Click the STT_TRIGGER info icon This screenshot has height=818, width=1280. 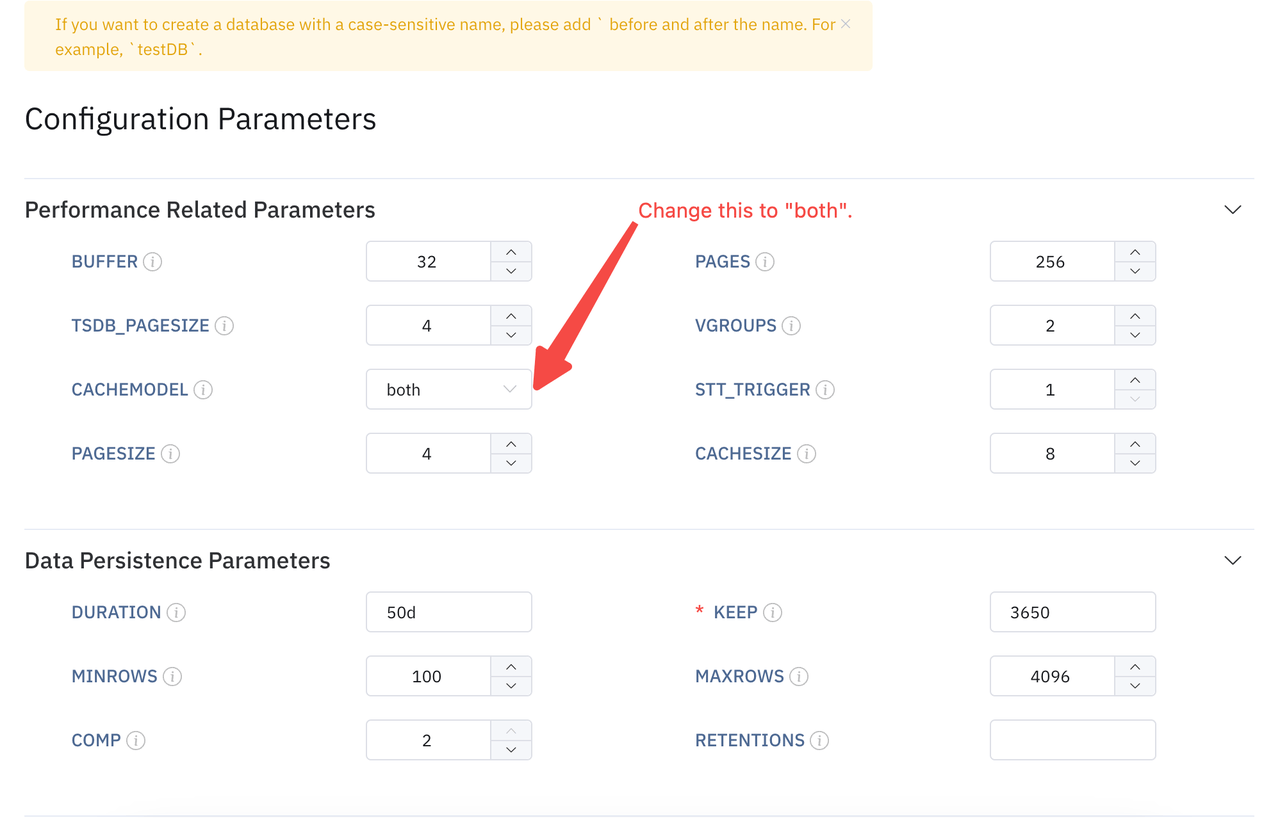tap(825, 390)
